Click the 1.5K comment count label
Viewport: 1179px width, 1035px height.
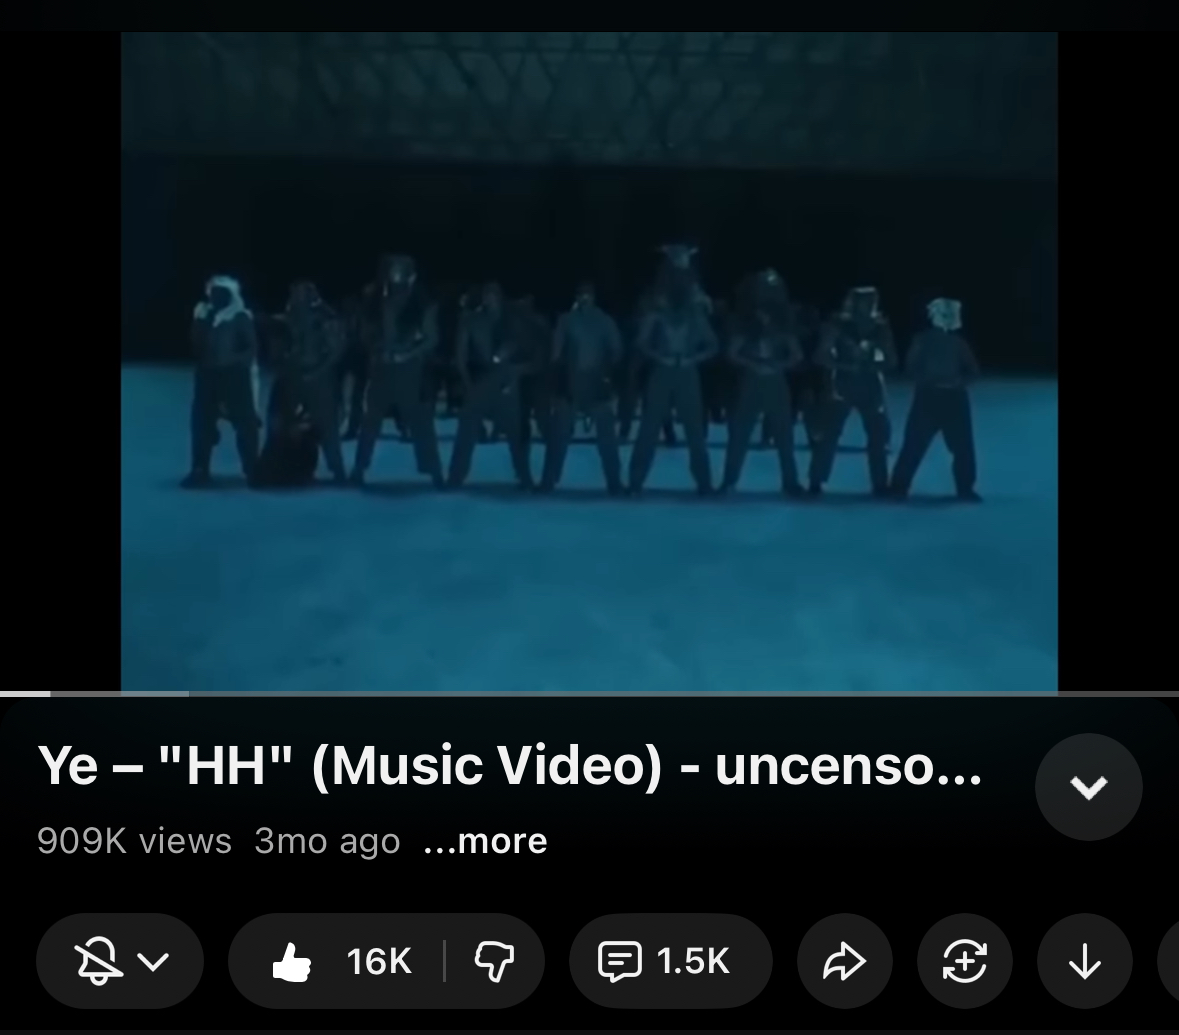click(x=693, y=961)
